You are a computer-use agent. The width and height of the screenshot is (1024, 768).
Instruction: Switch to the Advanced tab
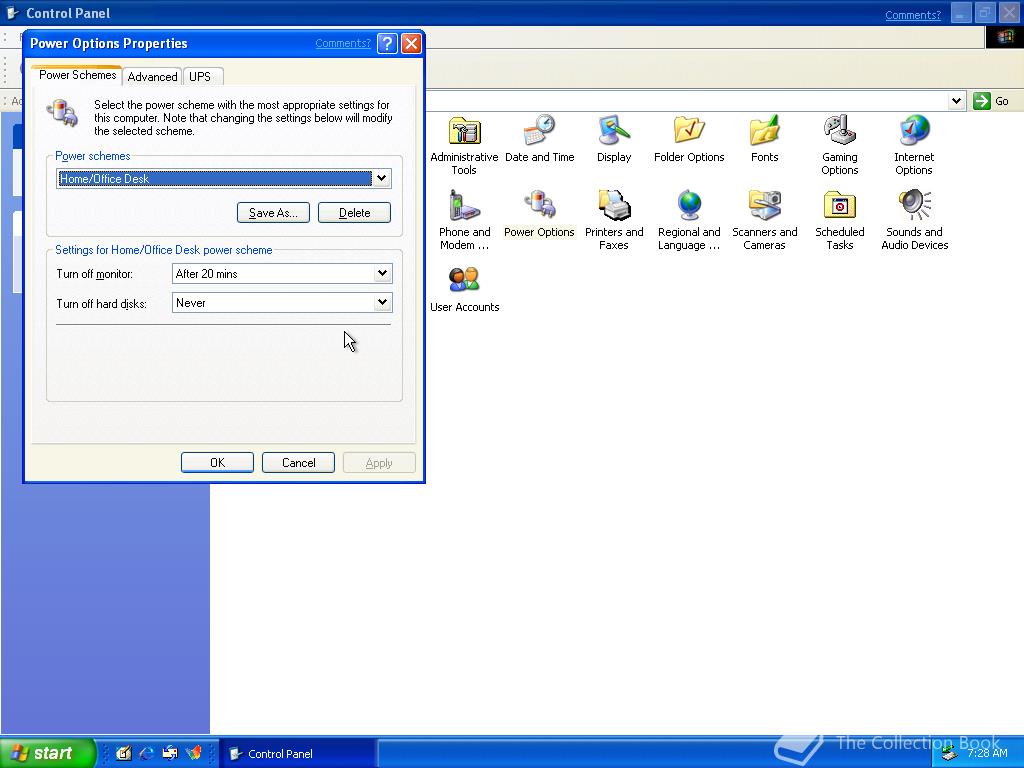pyautogui.click(x=152, y=76)
